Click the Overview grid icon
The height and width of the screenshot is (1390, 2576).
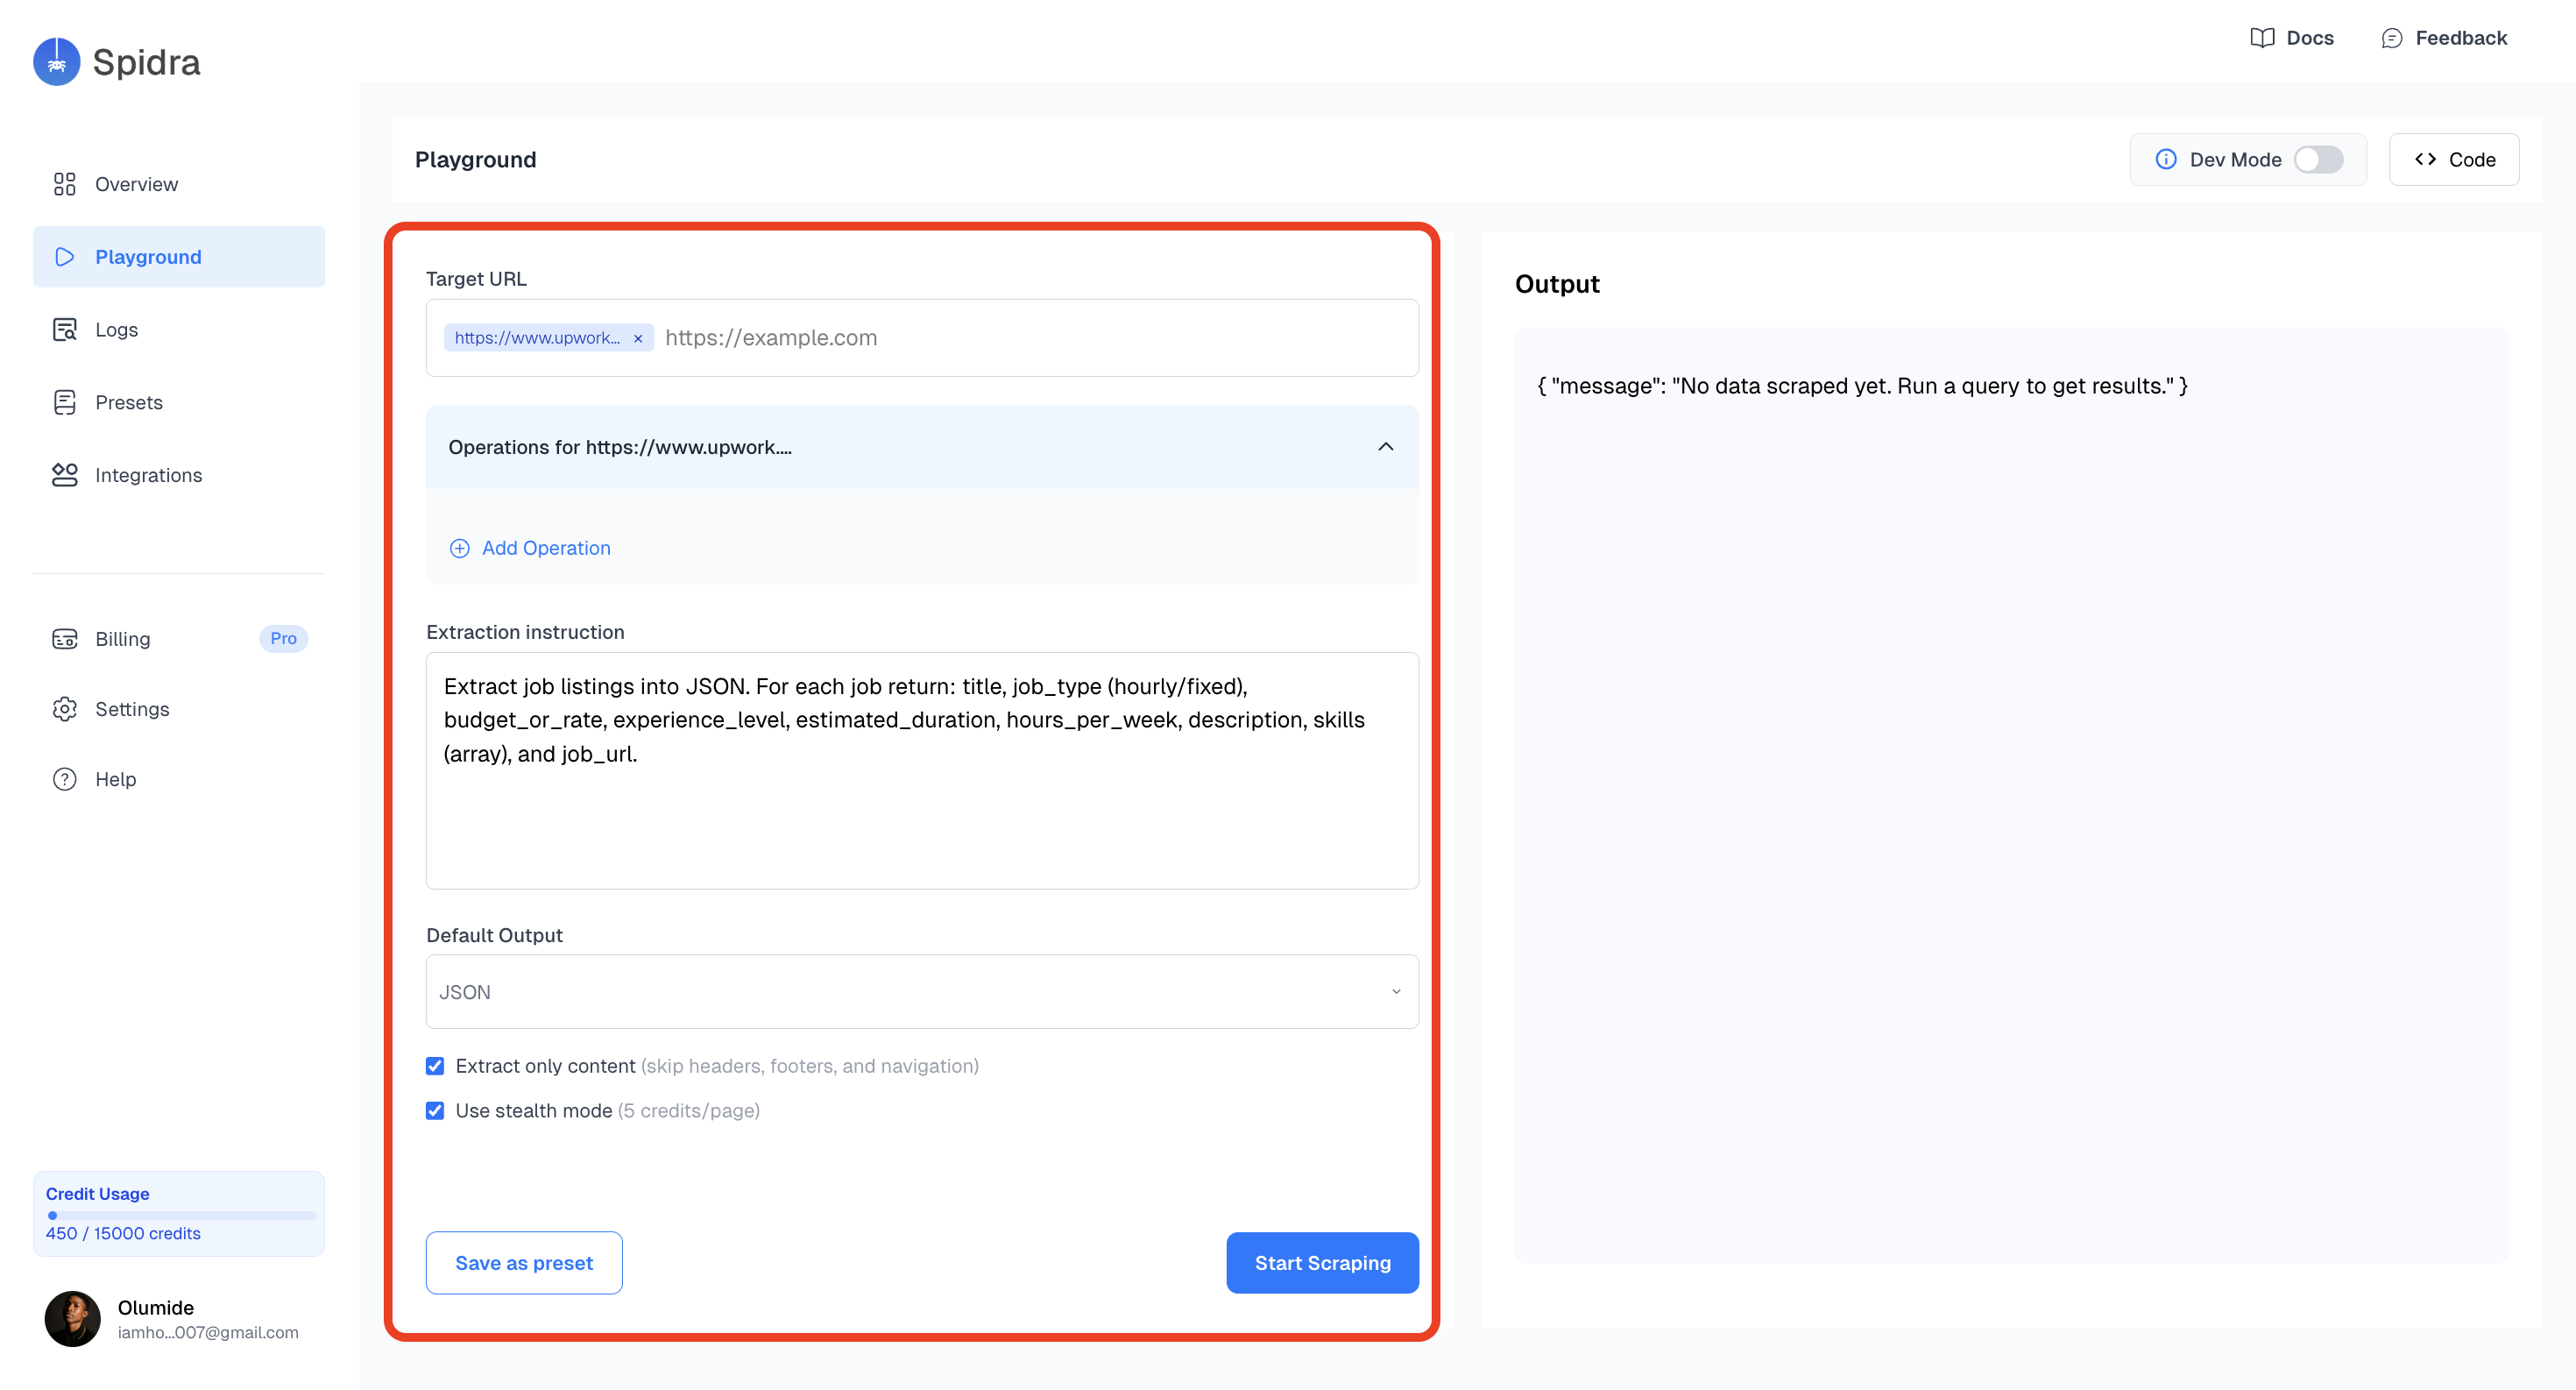[64, 184]
